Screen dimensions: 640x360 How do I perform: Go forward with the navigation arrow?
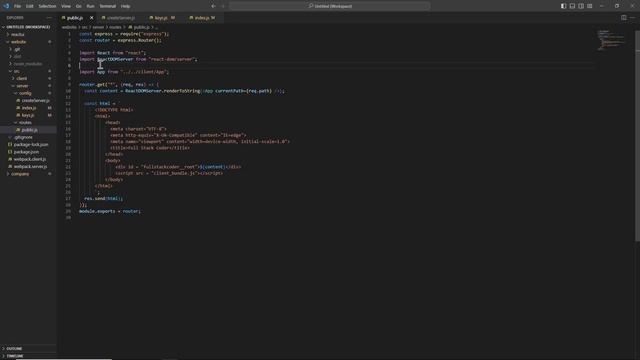tap(223, 6)
